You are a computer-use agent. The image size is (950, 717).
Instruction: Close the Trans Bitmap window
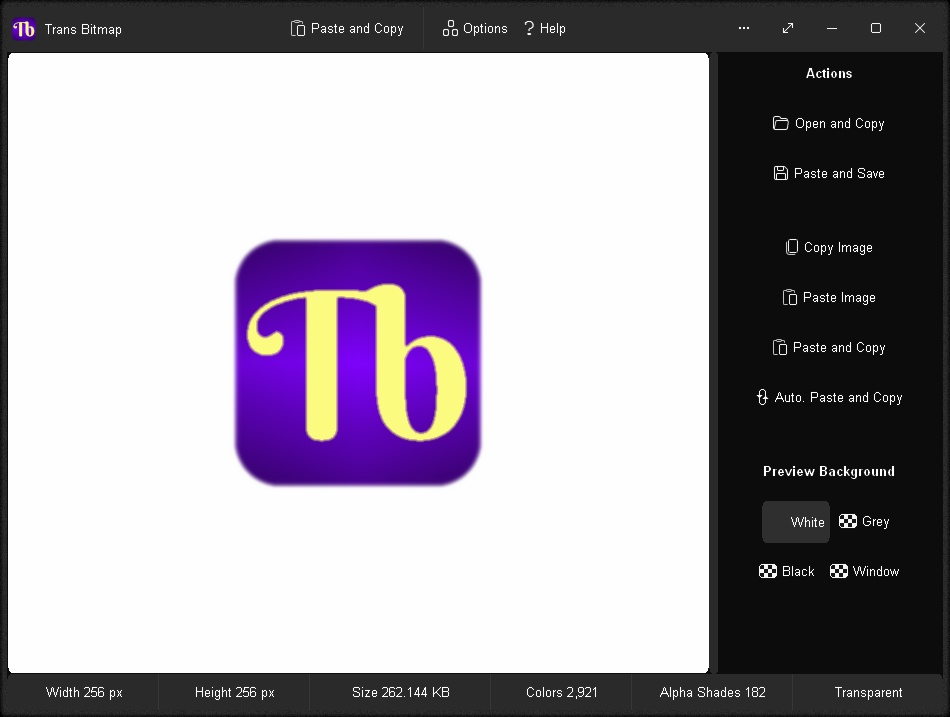click(920, 28)
